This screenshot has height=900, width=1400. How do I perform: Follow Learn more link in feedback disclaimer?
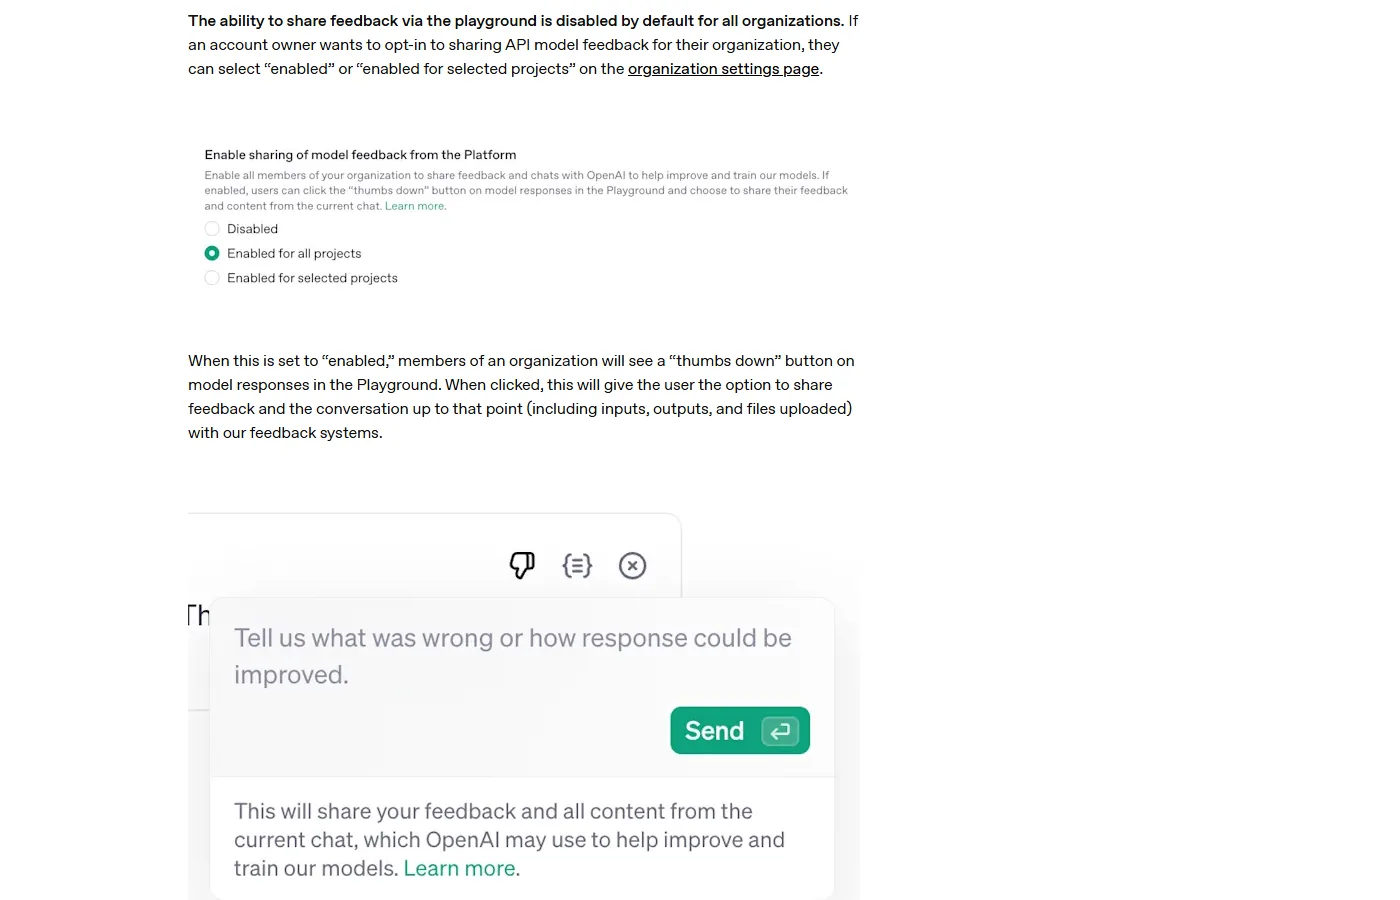pos(460,868)
